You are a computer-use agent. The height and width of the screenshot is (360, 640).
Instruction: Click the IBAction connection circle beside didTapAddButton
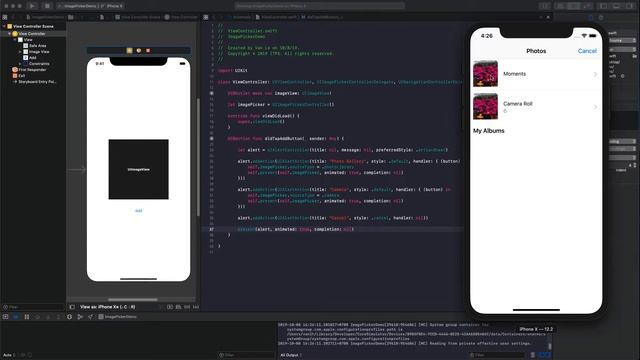point(211,138)
